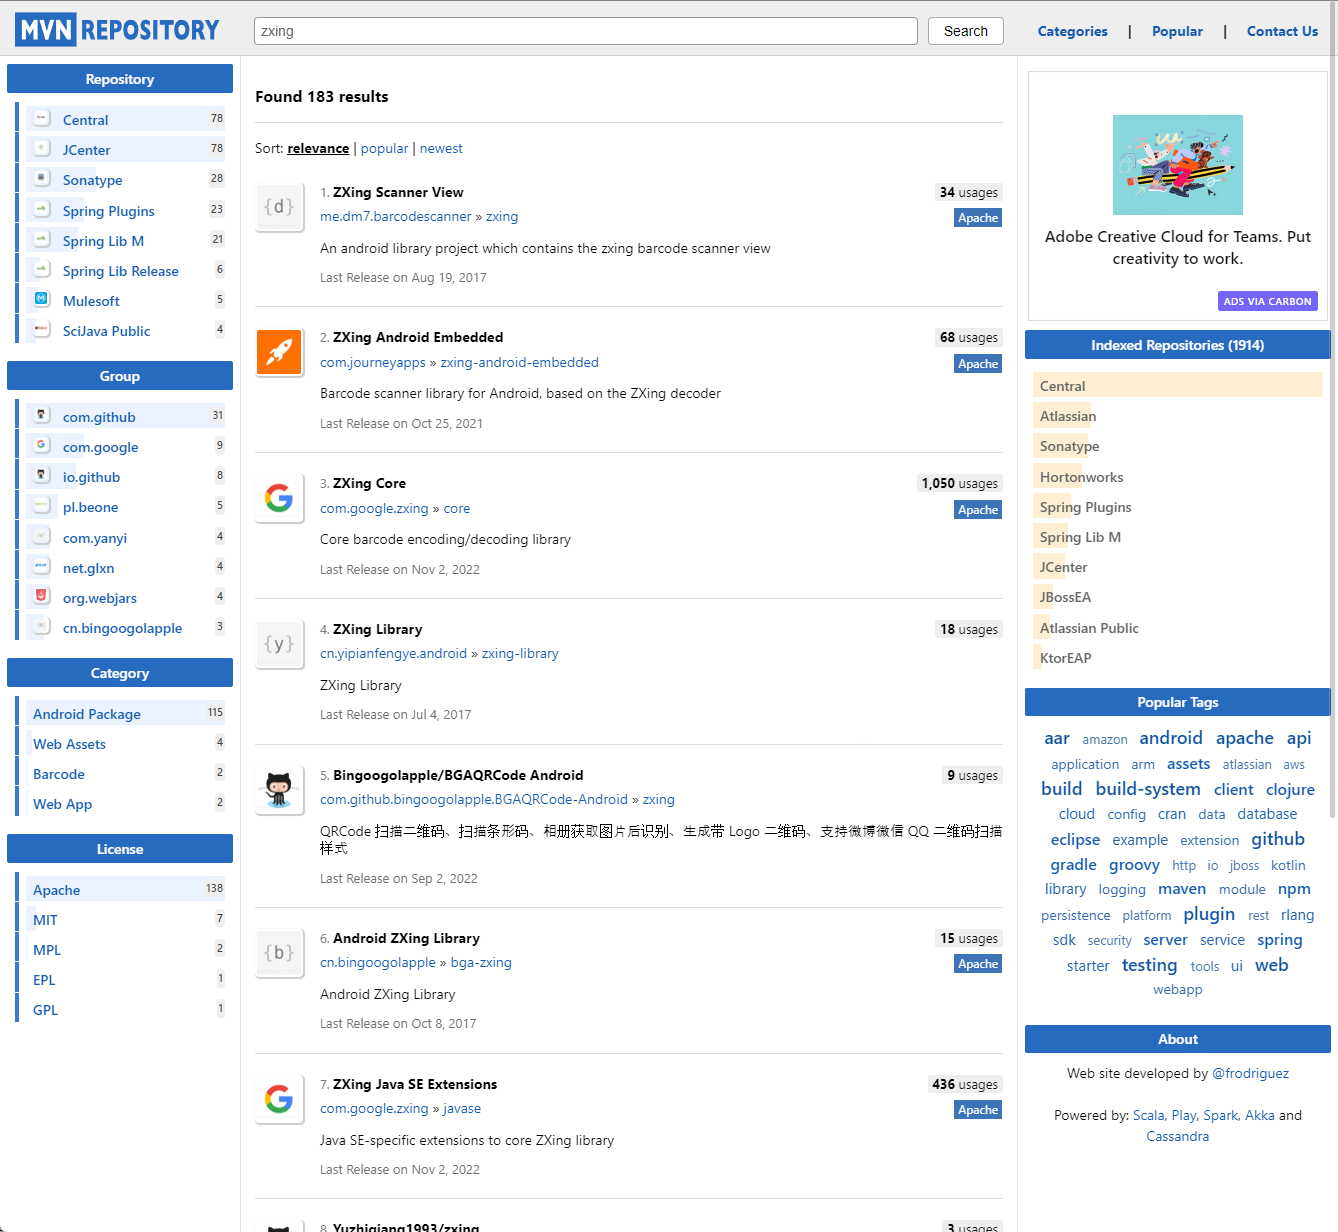Viewport: 1338px width, 1232px height.
Task: Open the Popular menu item
Action: pyautogui.click(x=1177, y=31)
